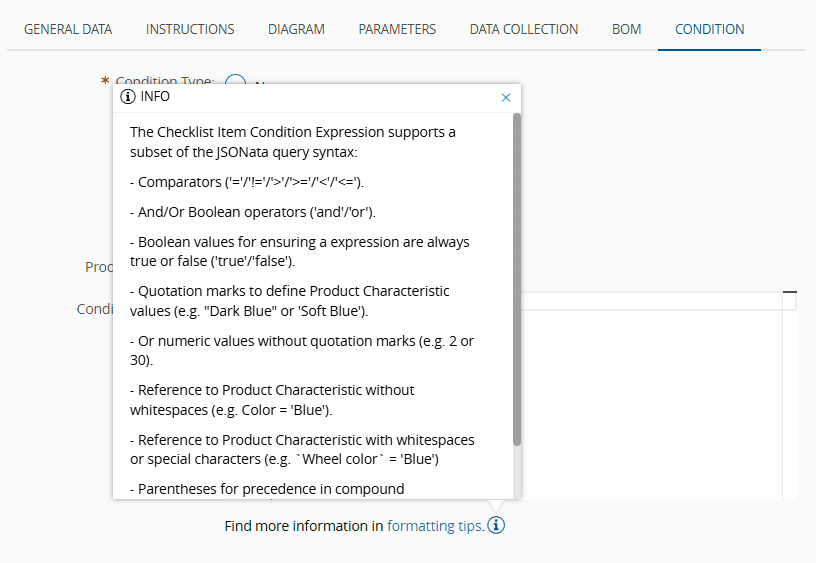This screenshot has height=563, width=816.
Task: Click the info icon in INFO popup header
Action: (128, 97)
